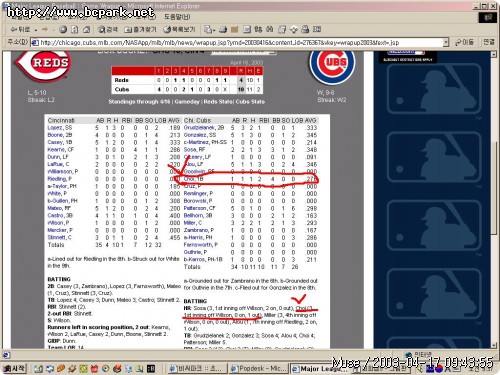Open the Cubs Stats link
The width and height of the screenshot is (500, 375).
pyautogui.click(x=250, y=102)
